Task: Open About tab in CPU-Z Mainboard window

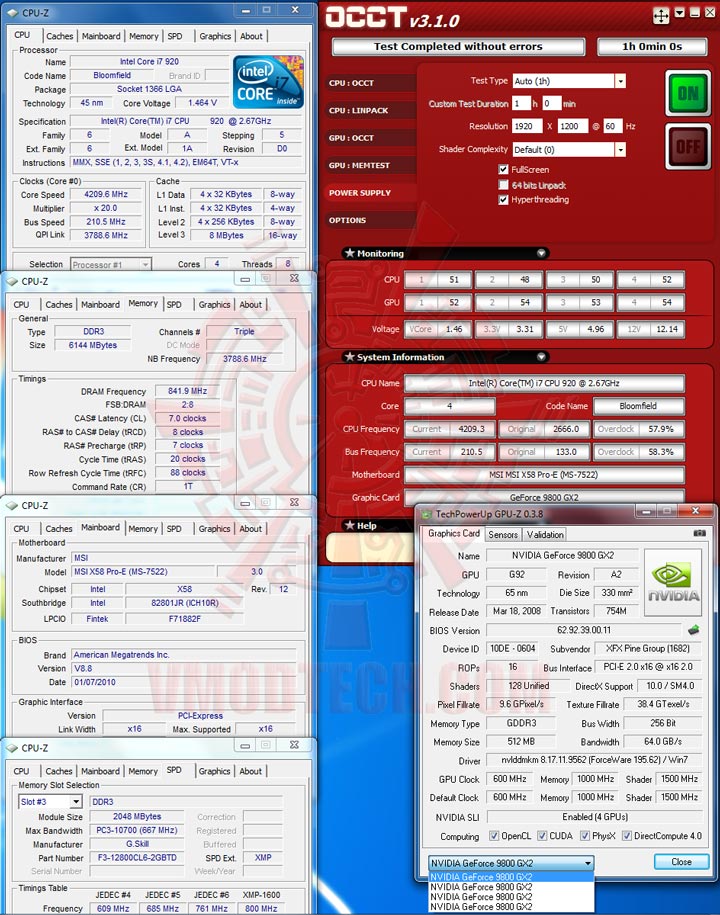Action: (250, 528)
